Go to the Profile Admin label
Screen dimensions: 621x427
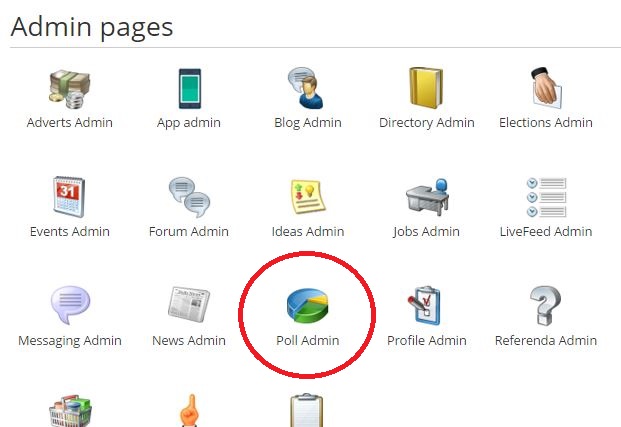[427, 340]
